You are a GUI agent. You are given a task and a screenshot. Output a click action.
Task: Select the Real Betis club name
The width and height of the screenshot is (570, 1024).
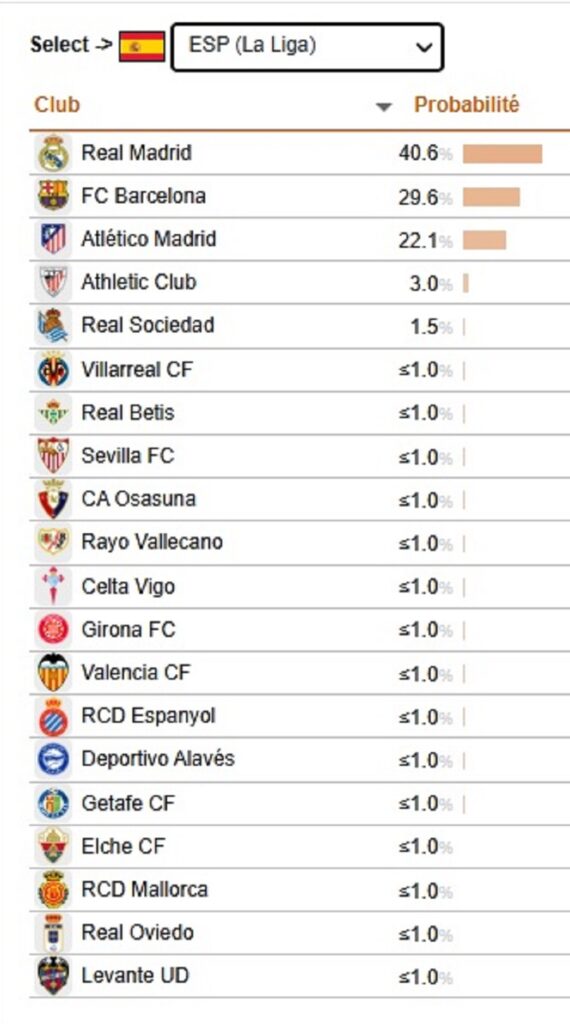click(128, 413)
